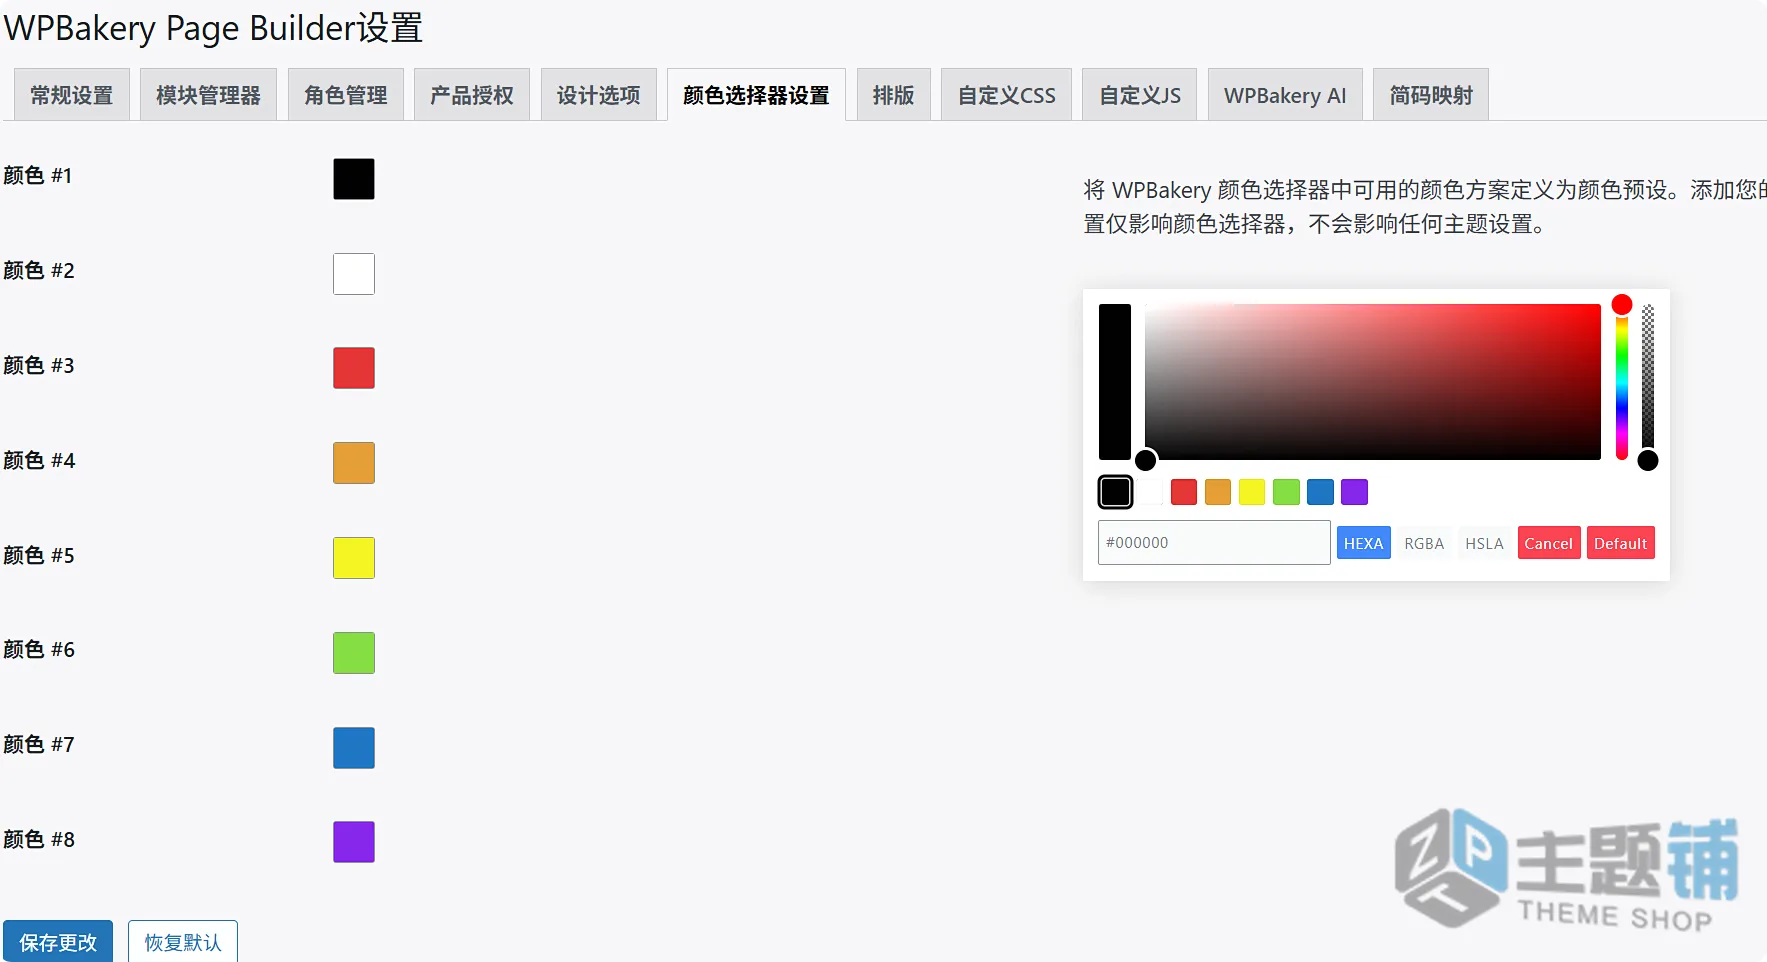This screenshot has height=962, width=1767.
Task: Switch color format to HEXA
Action: (1364, 543)
